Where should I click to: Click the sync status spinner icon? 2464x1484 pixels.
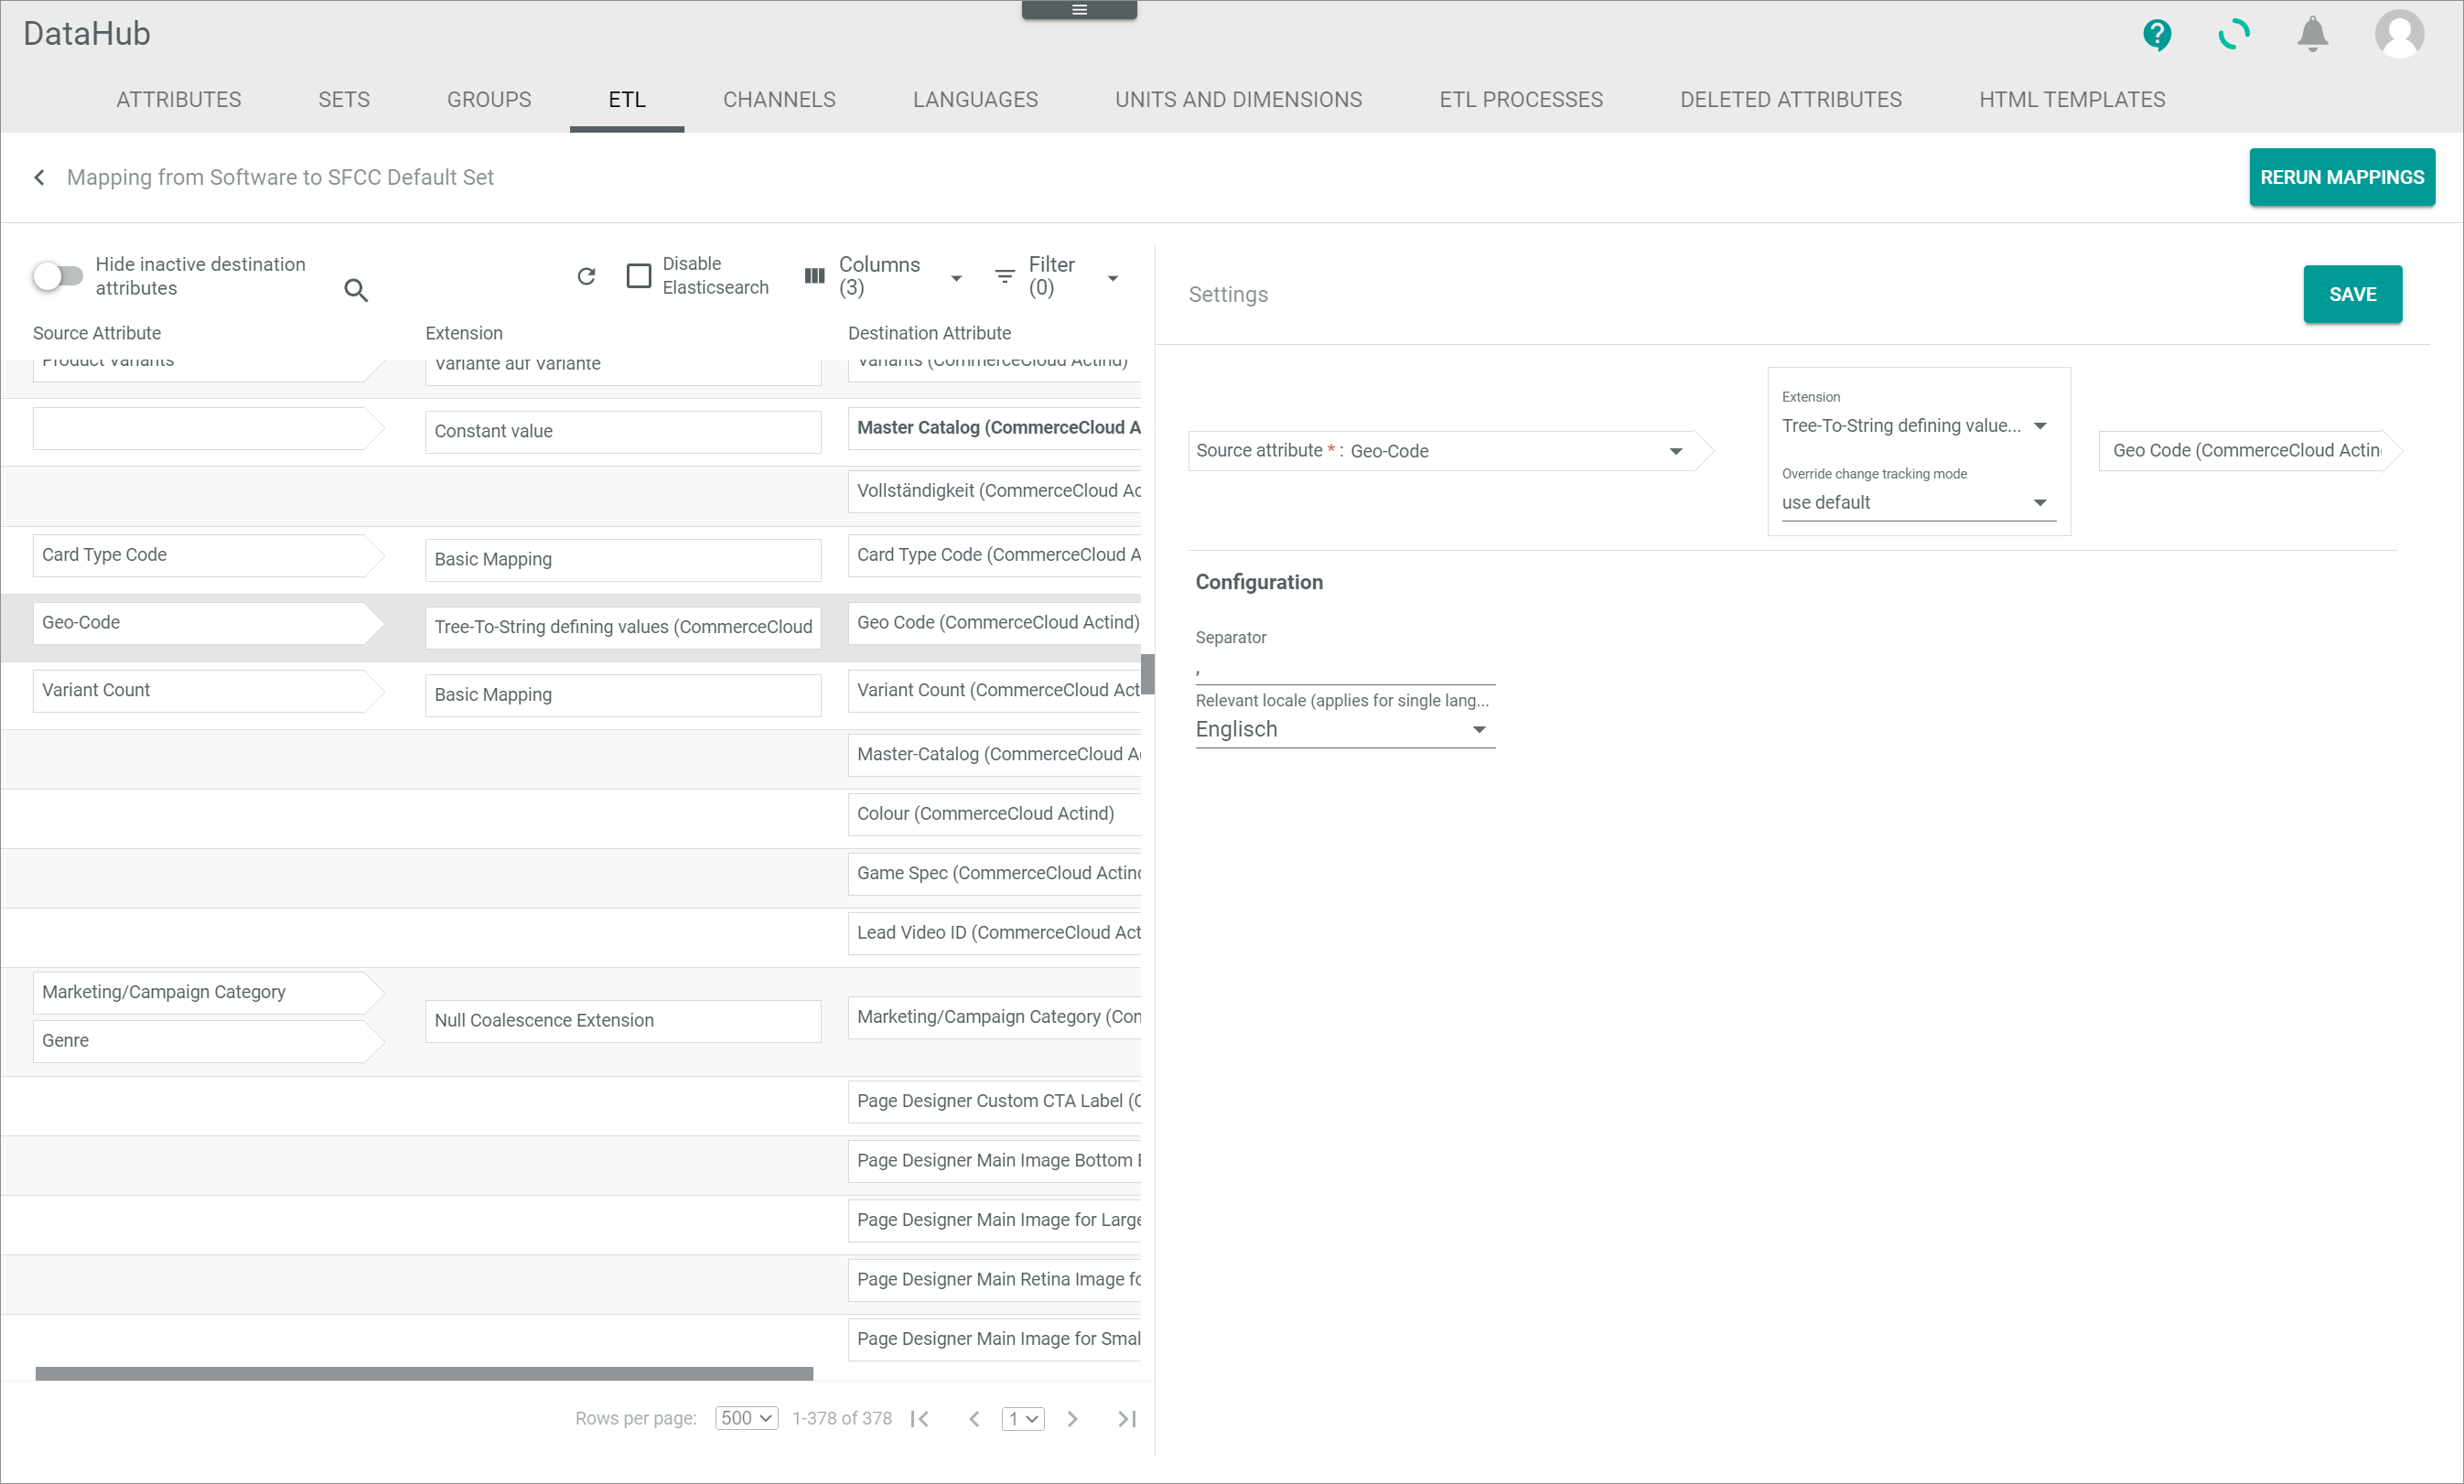(x=2234, y=35)
